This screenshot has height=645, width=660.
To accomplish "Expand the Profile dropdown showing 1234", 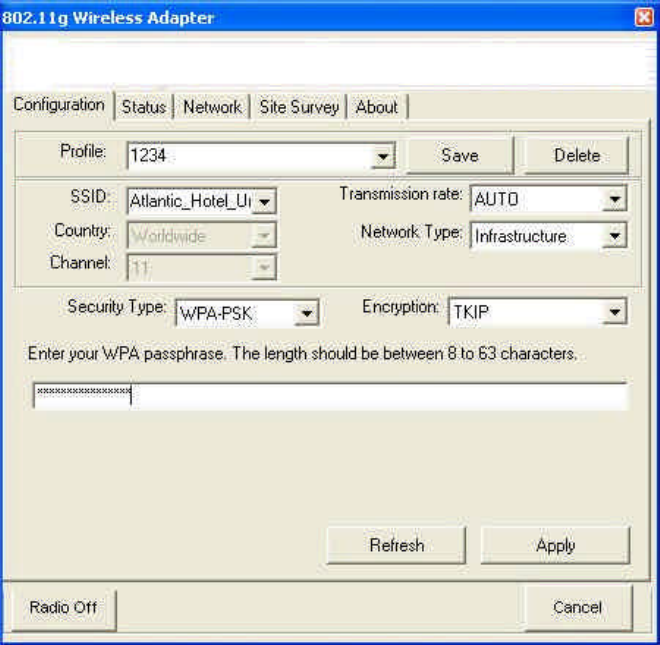I will click(x=383, y=157).
